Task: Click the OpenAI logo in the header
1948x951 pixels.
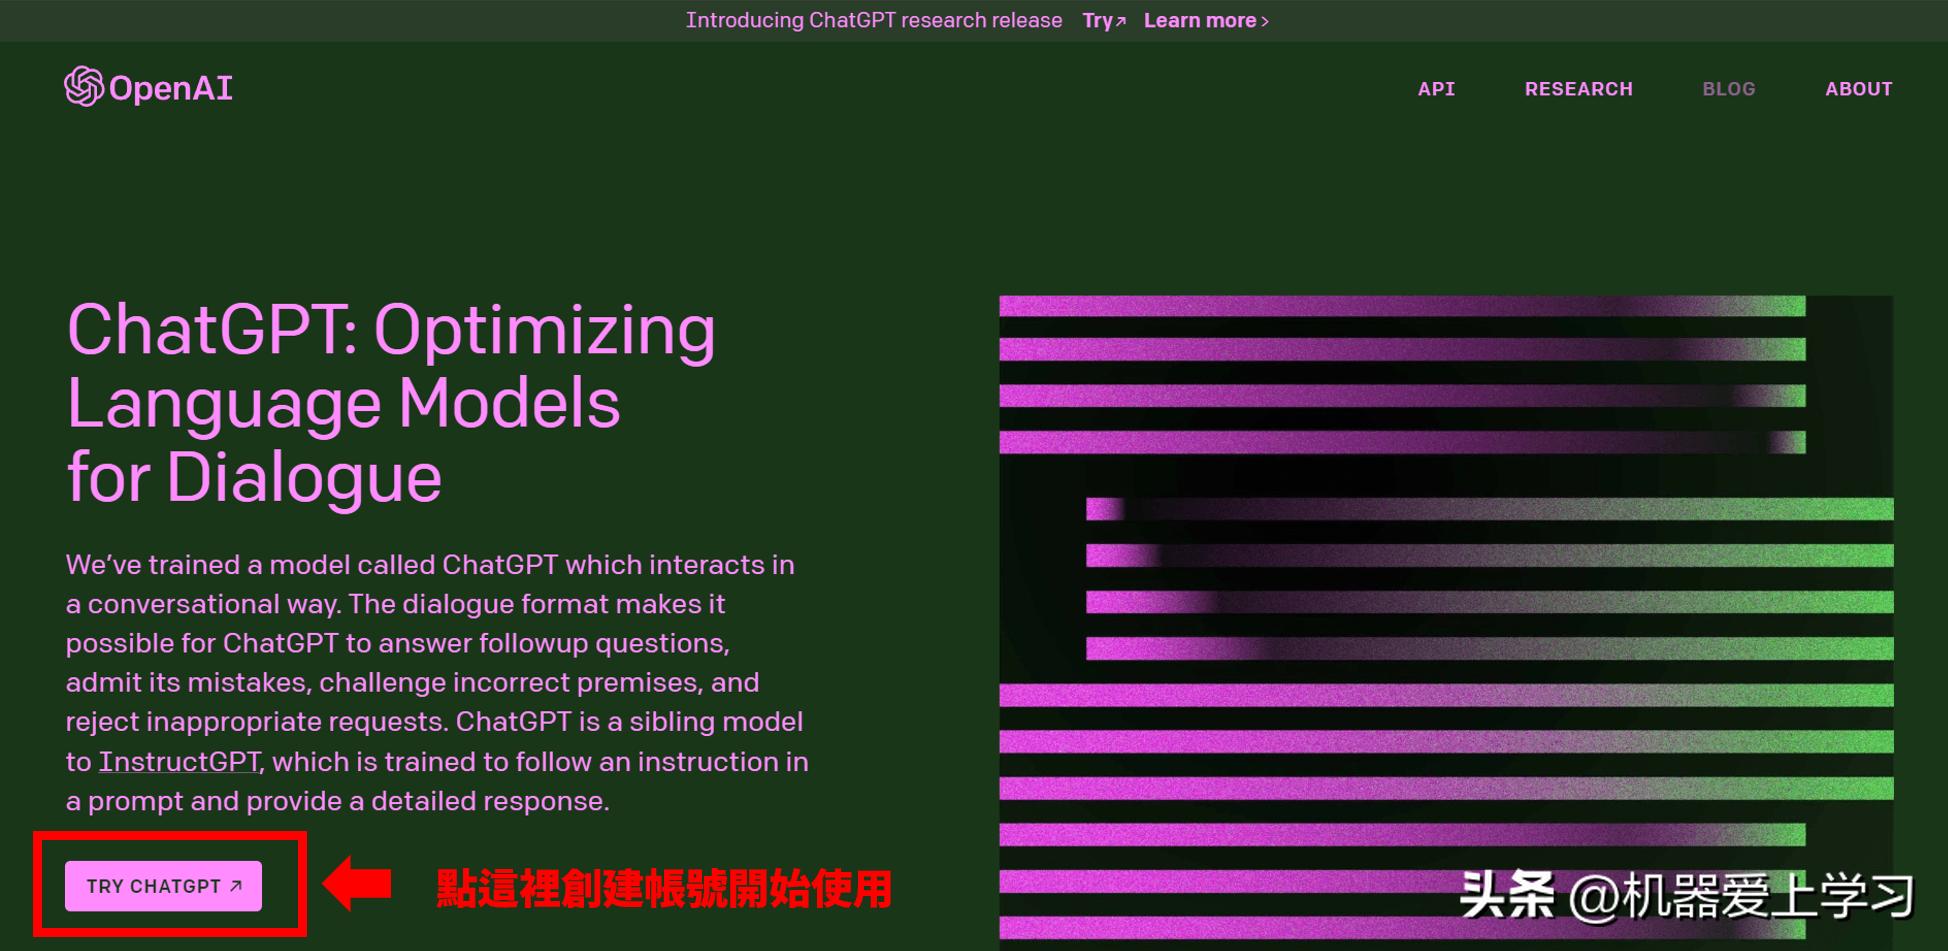Action: pyautogui.click(x=148, y=88)
